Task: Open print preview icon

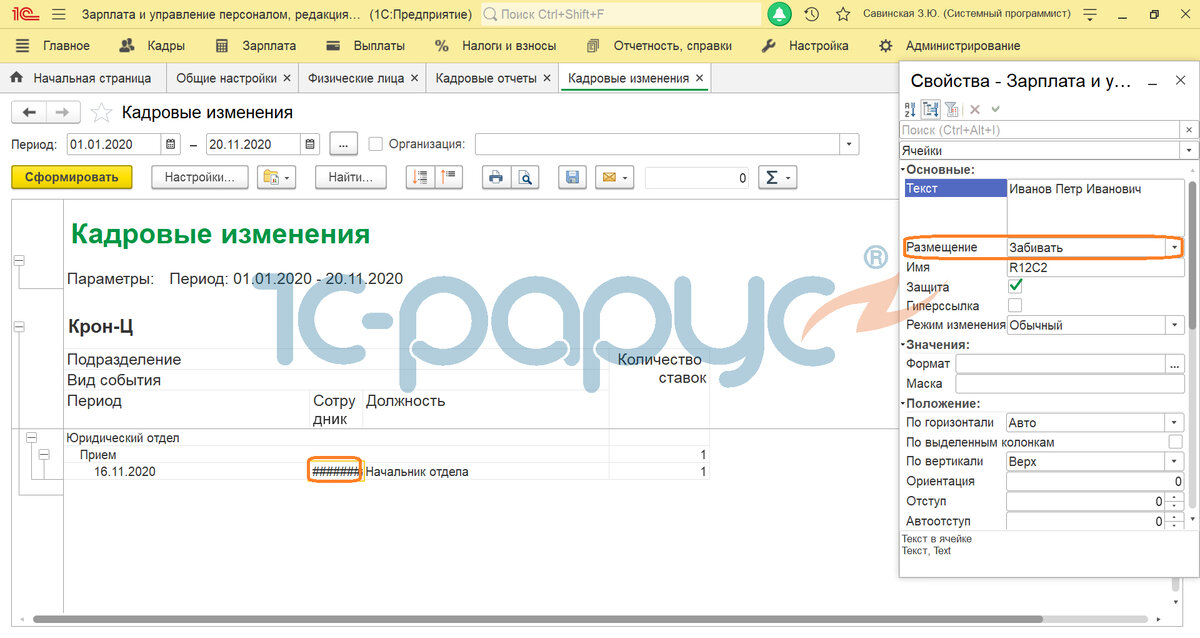Action: 525,177
